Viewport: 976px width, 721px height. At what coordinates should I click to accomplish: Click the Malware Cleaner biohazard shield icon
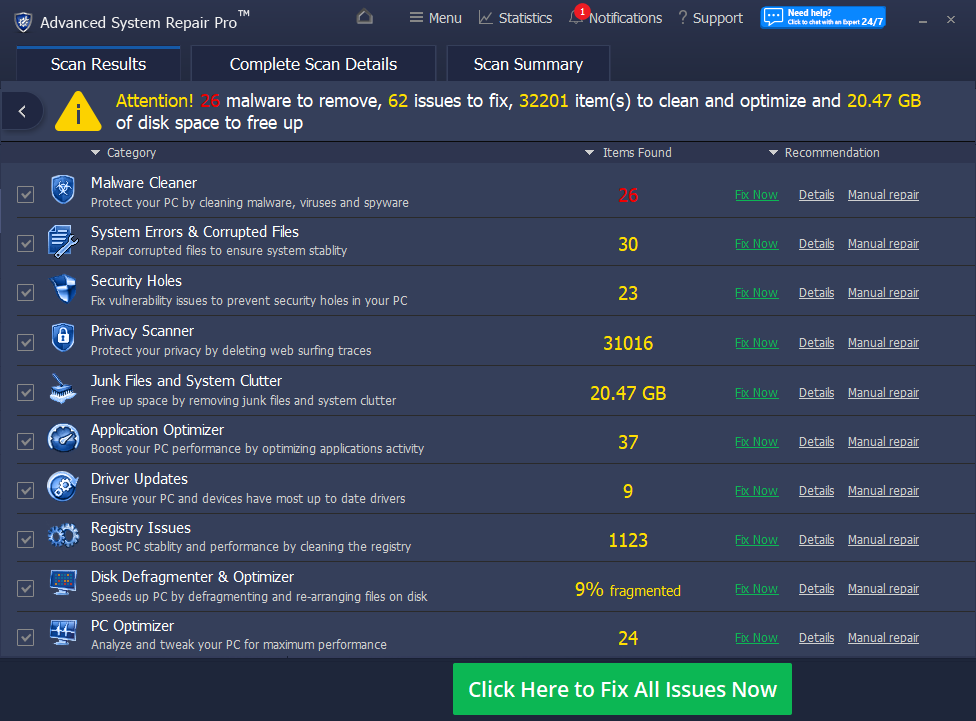pos(63,190)
